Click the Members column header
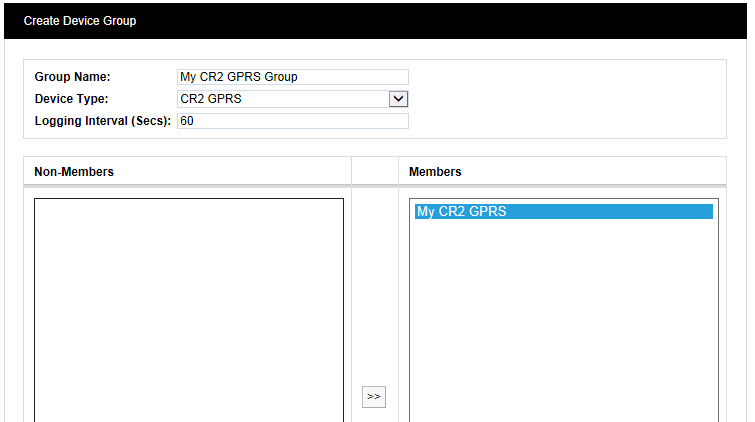This screenshot has height=422, width=755. (x=435, y=172)
